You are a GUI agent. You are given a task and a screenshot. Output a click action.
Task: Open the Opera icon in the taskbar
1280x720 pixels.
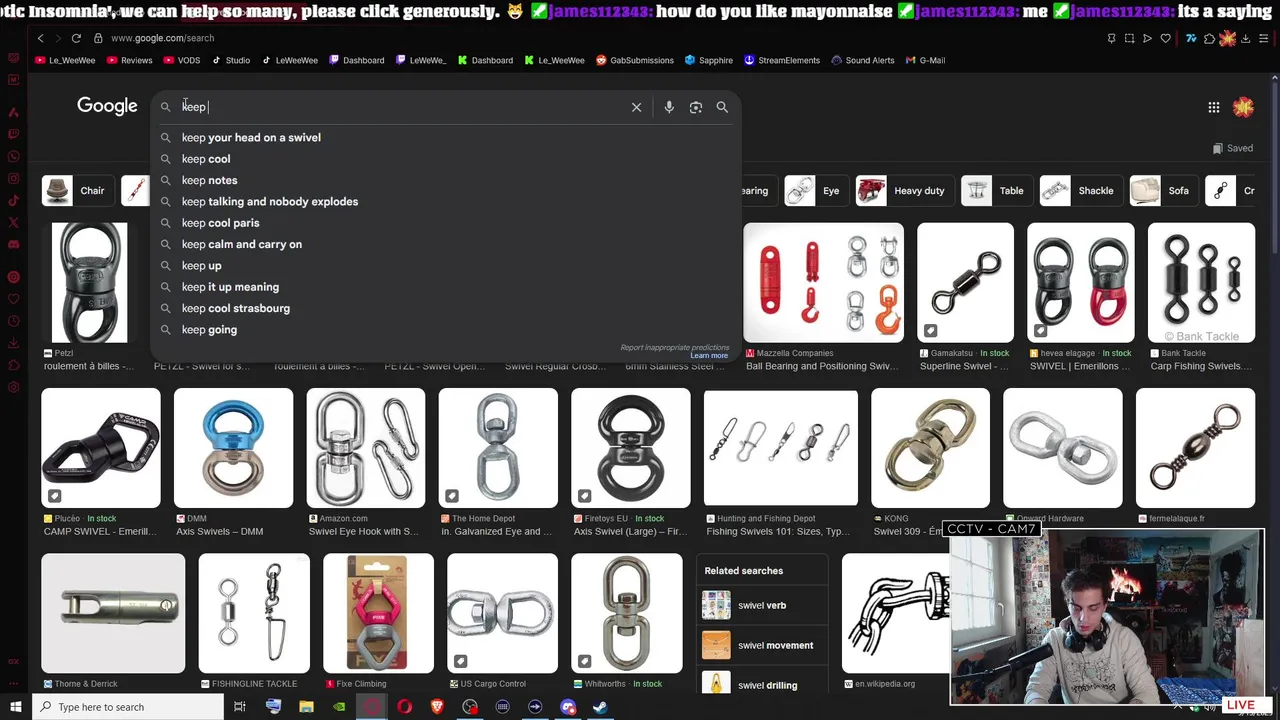pos(404,707)
